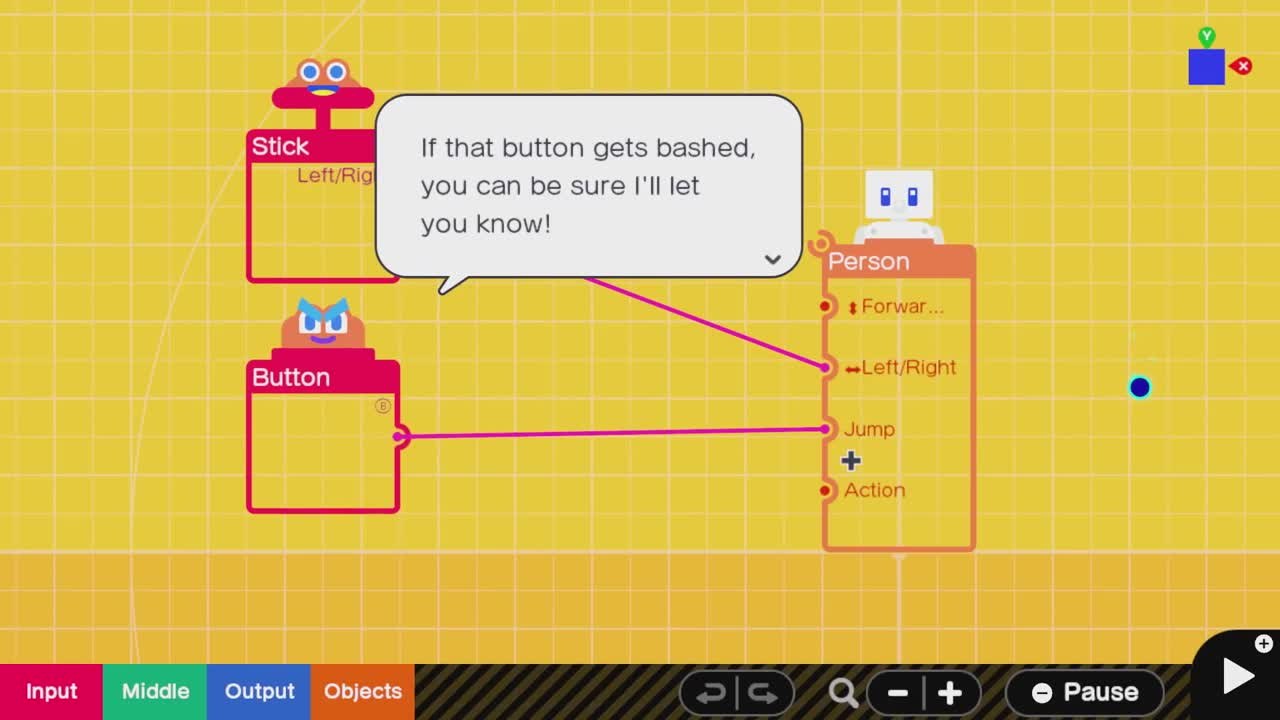The image size is (1280, 720).
Task: Zoom out with the minus button
Action: (897, 693)
